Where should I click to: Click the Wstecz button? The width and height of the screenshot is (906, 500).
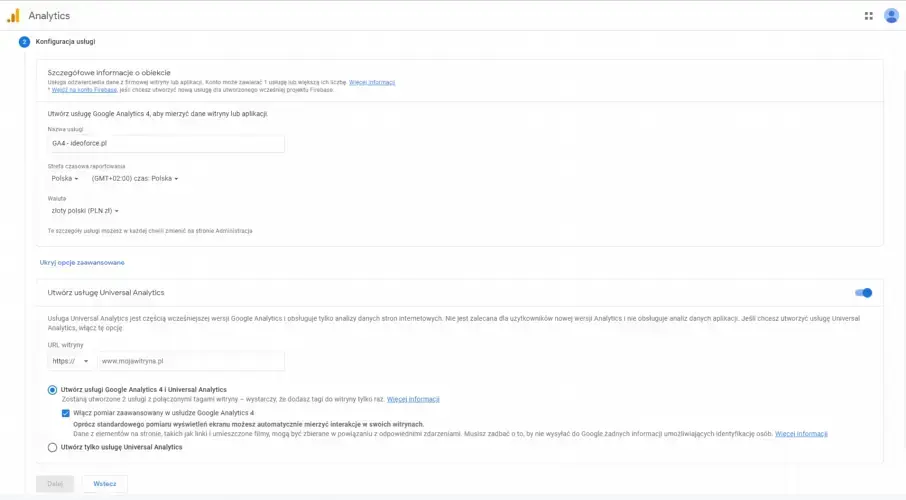tap(104, 484)
